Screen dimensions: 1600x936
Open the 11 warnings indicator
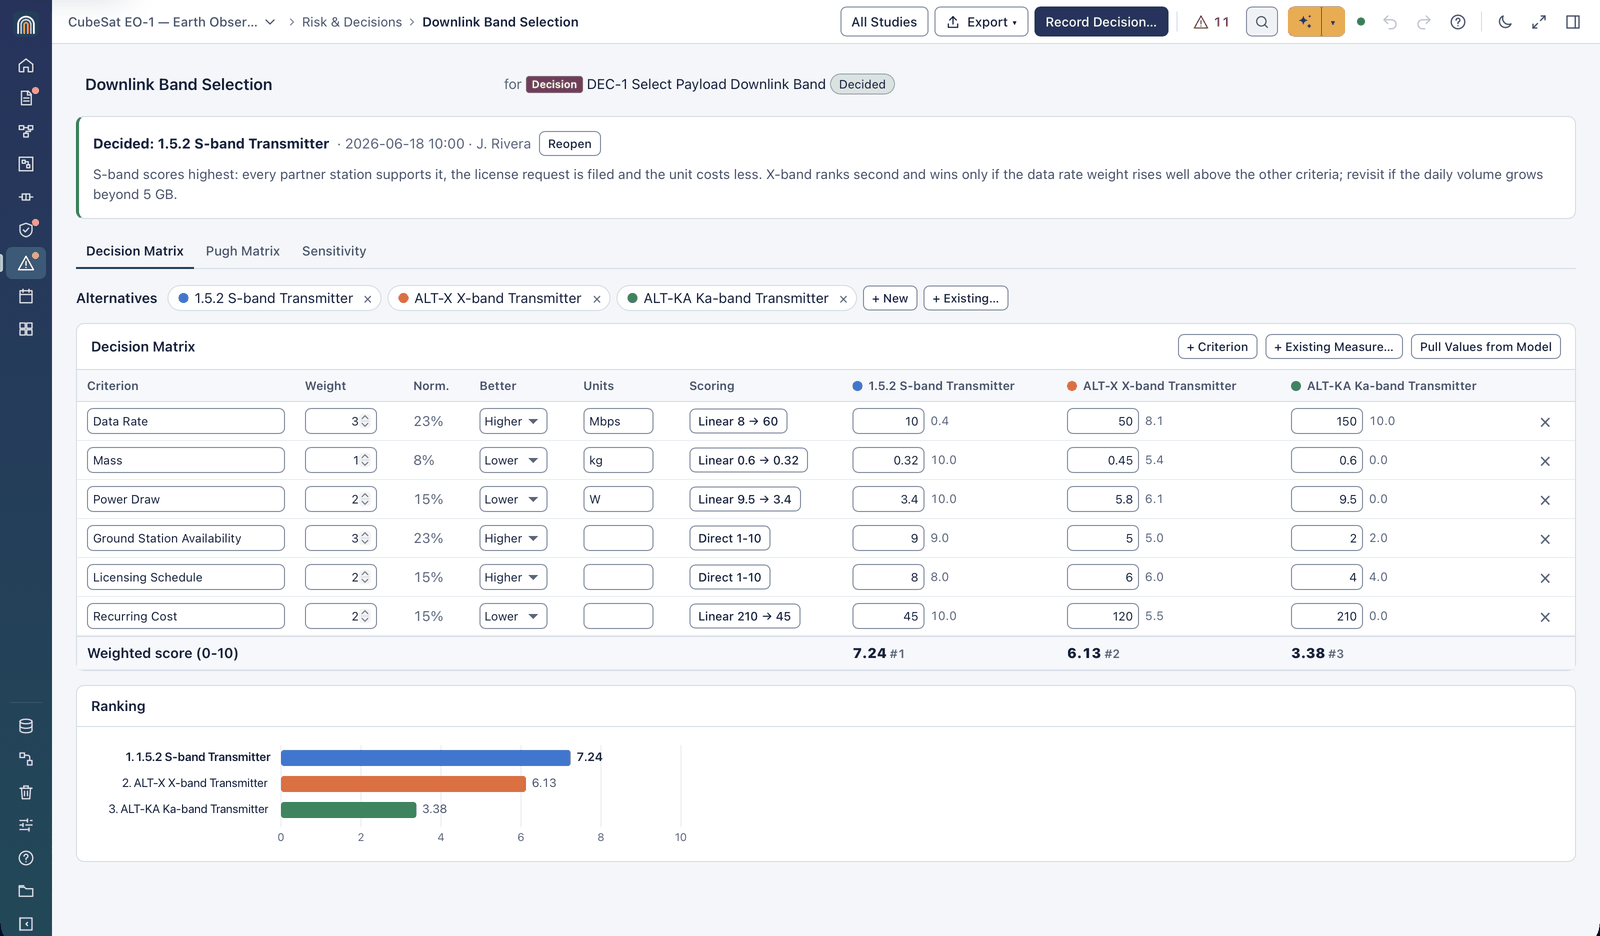(x=1211, y=22)
